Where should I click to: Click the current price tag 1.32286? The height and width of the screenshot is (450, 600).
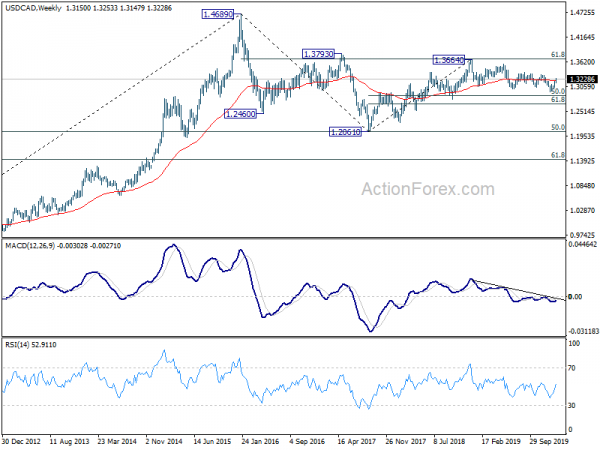(x=582, y=79)
